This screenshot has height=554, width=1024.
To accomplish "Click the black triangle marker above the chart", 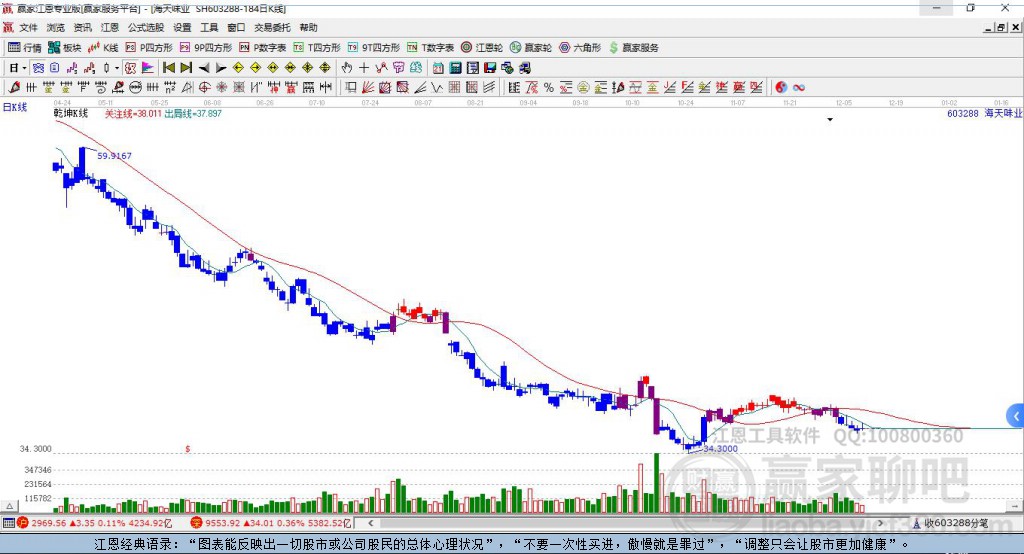I will tap(830, 120).
